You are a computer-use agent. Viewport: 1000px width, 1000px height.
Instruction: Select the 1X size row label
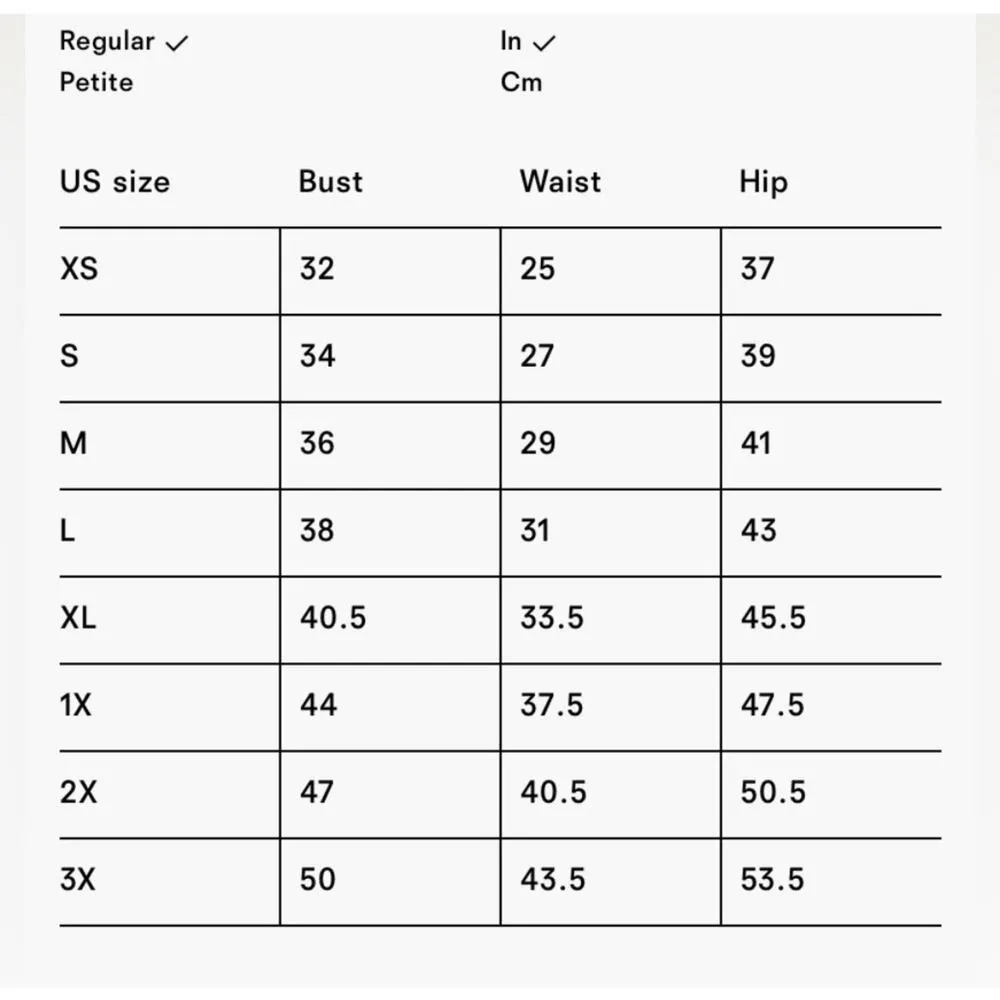76,705
